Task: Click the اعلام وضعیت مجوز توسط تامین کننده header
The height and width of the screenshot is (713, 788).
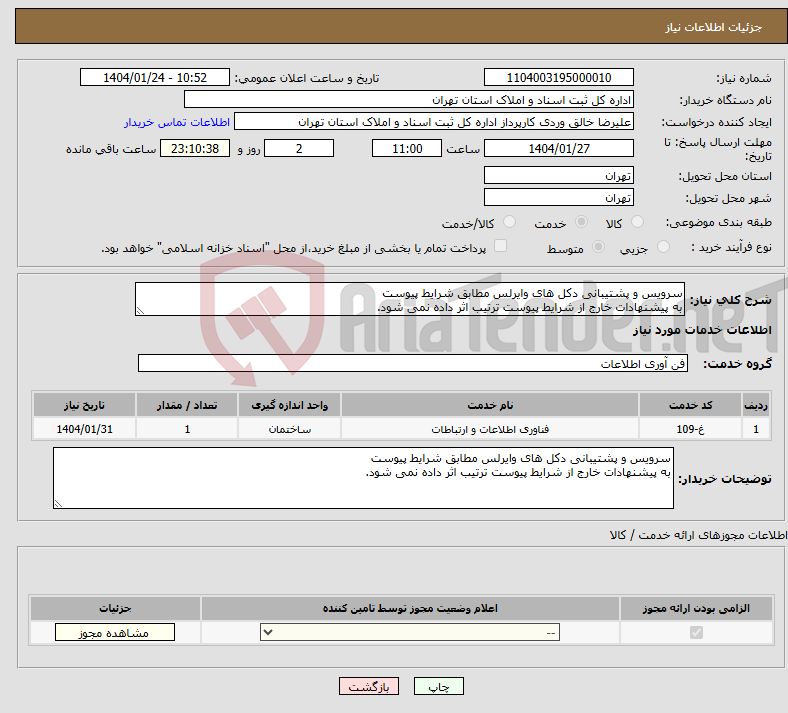Action: tap(410, 608)
